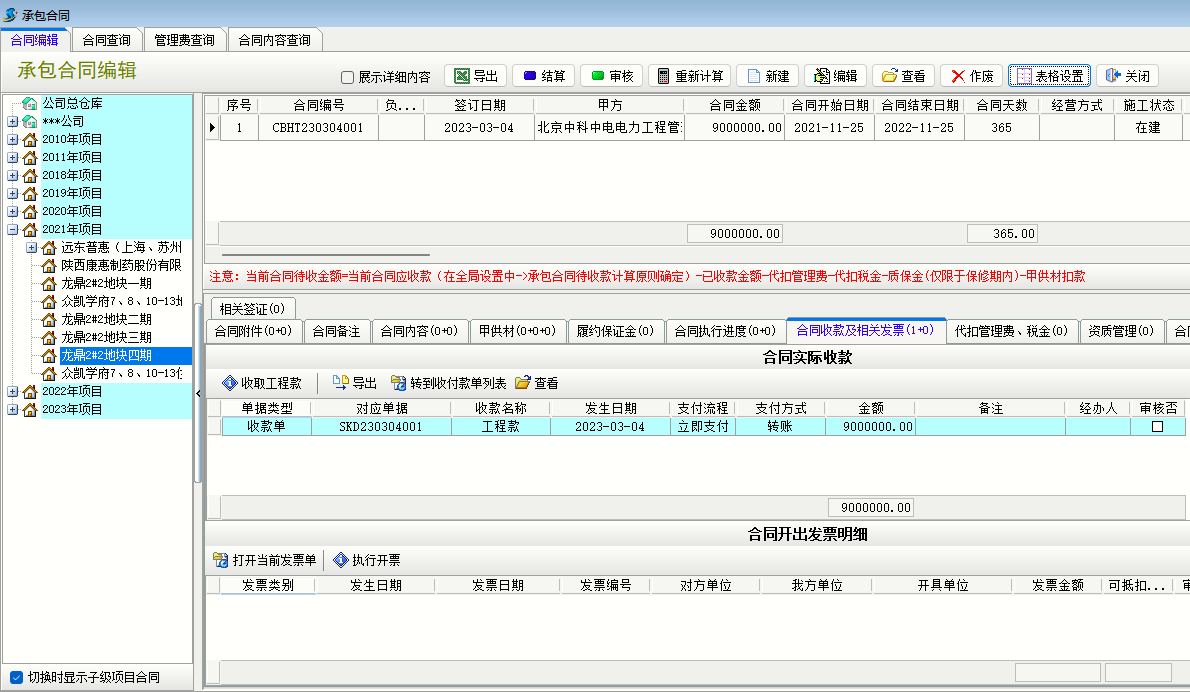1190x692 pixels.
Task: Switch to the 合同查询 tab
Action: click(106, 40)
